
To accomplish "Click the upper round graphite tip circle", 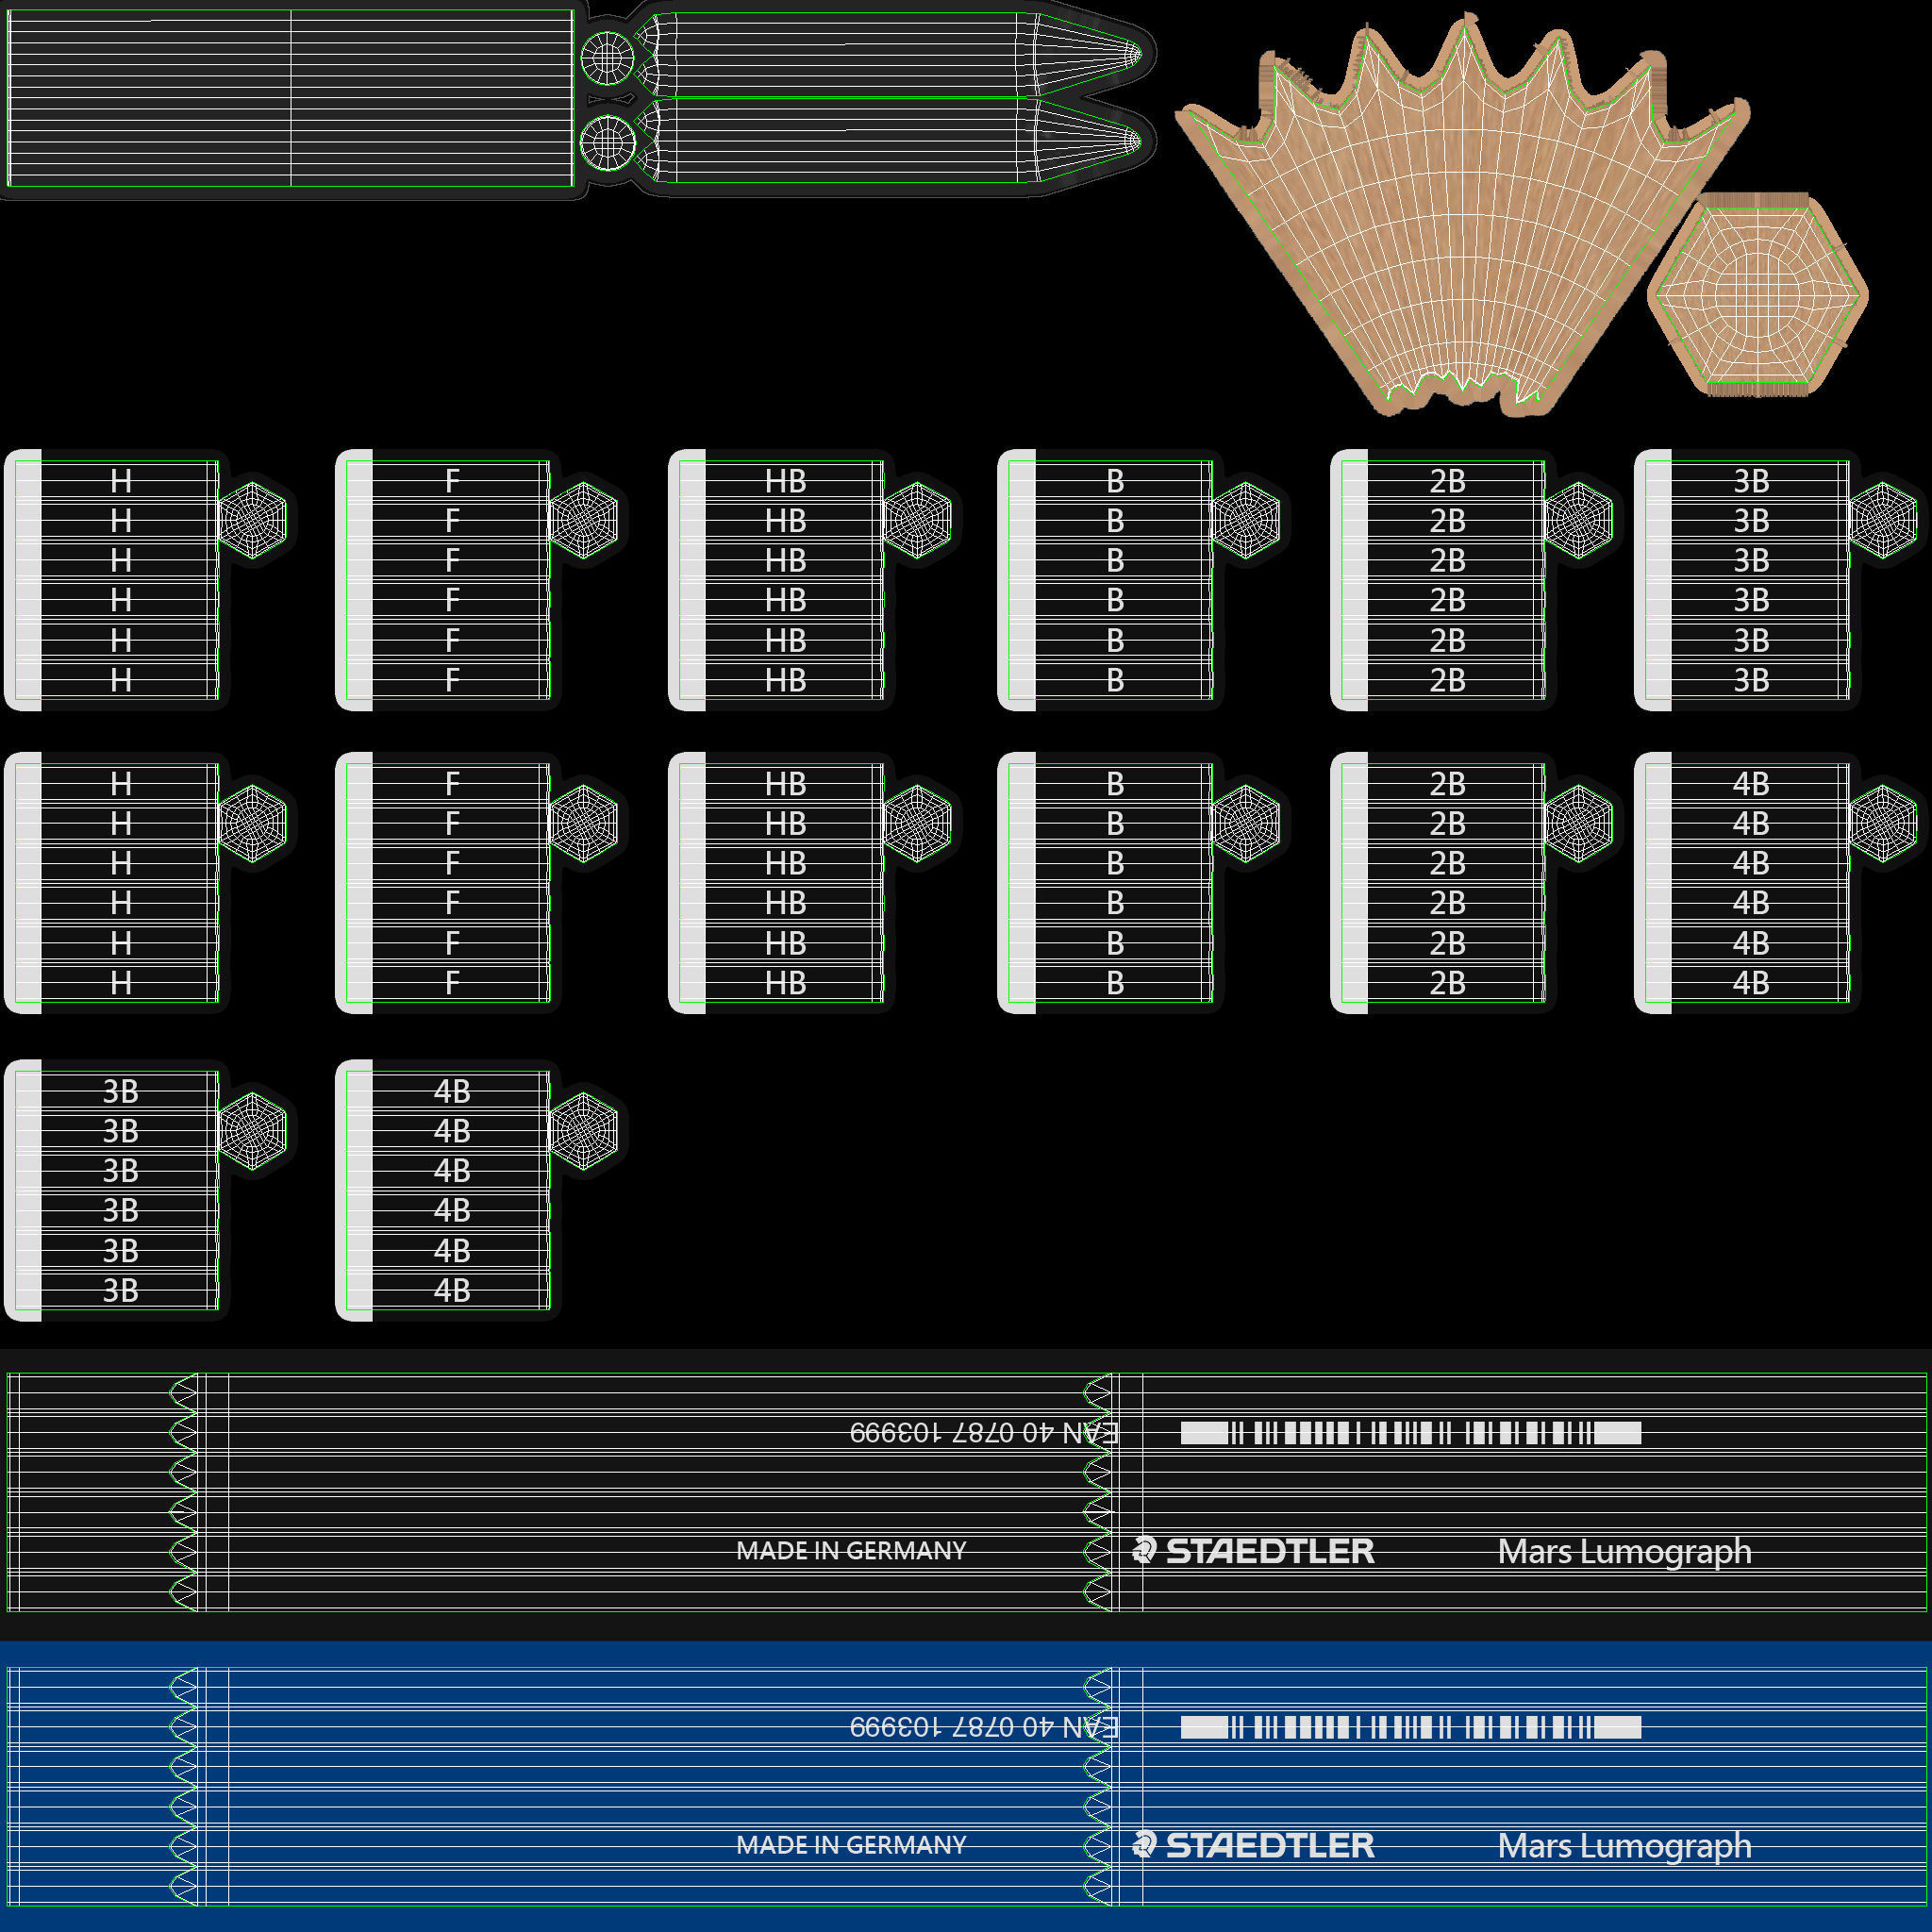I will (x=607, y=58).
